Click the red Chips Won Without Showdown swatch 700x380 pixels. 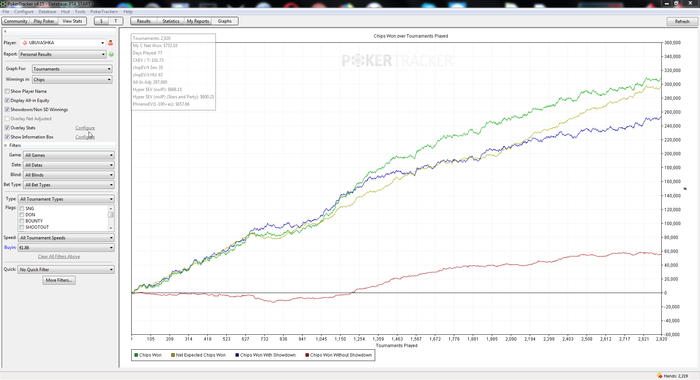(307, 355)
